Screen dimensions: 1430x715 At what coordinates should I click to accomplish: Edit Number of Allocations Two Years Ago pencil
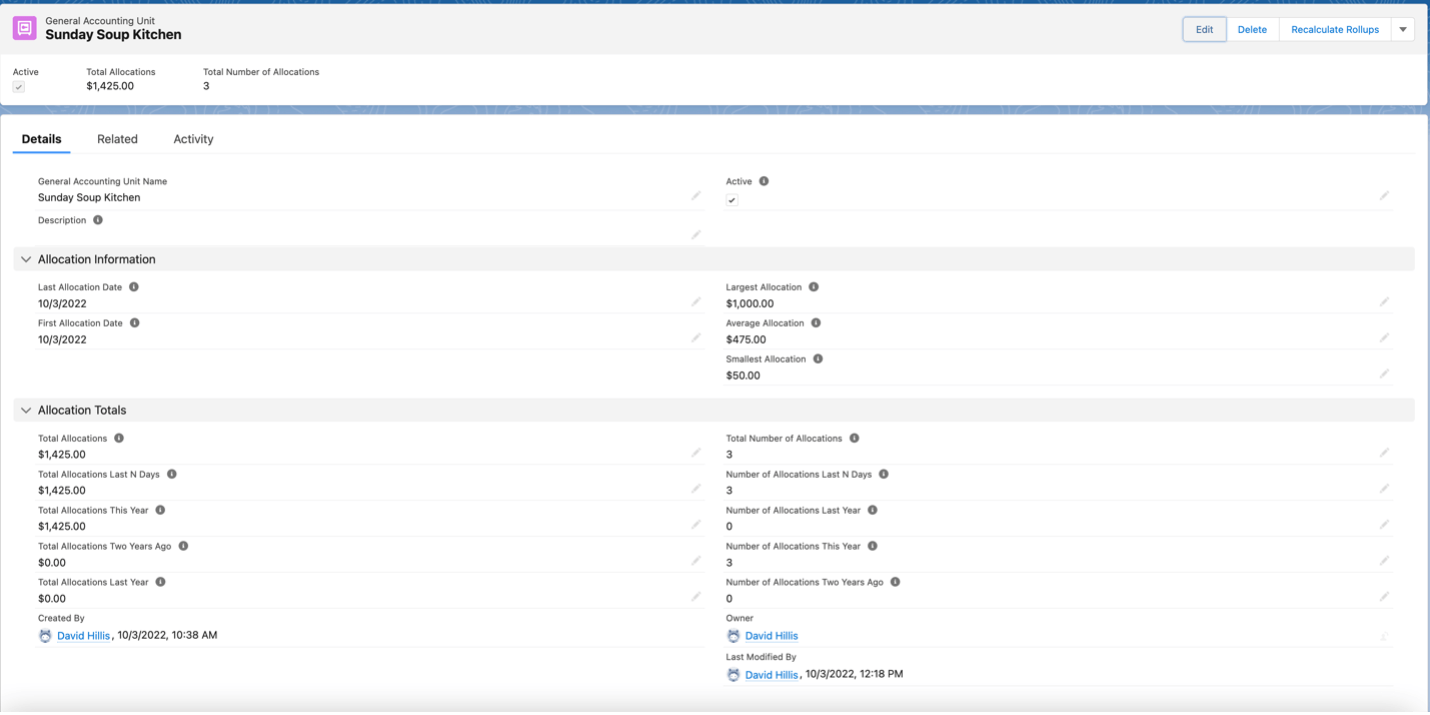(1384, 597)
